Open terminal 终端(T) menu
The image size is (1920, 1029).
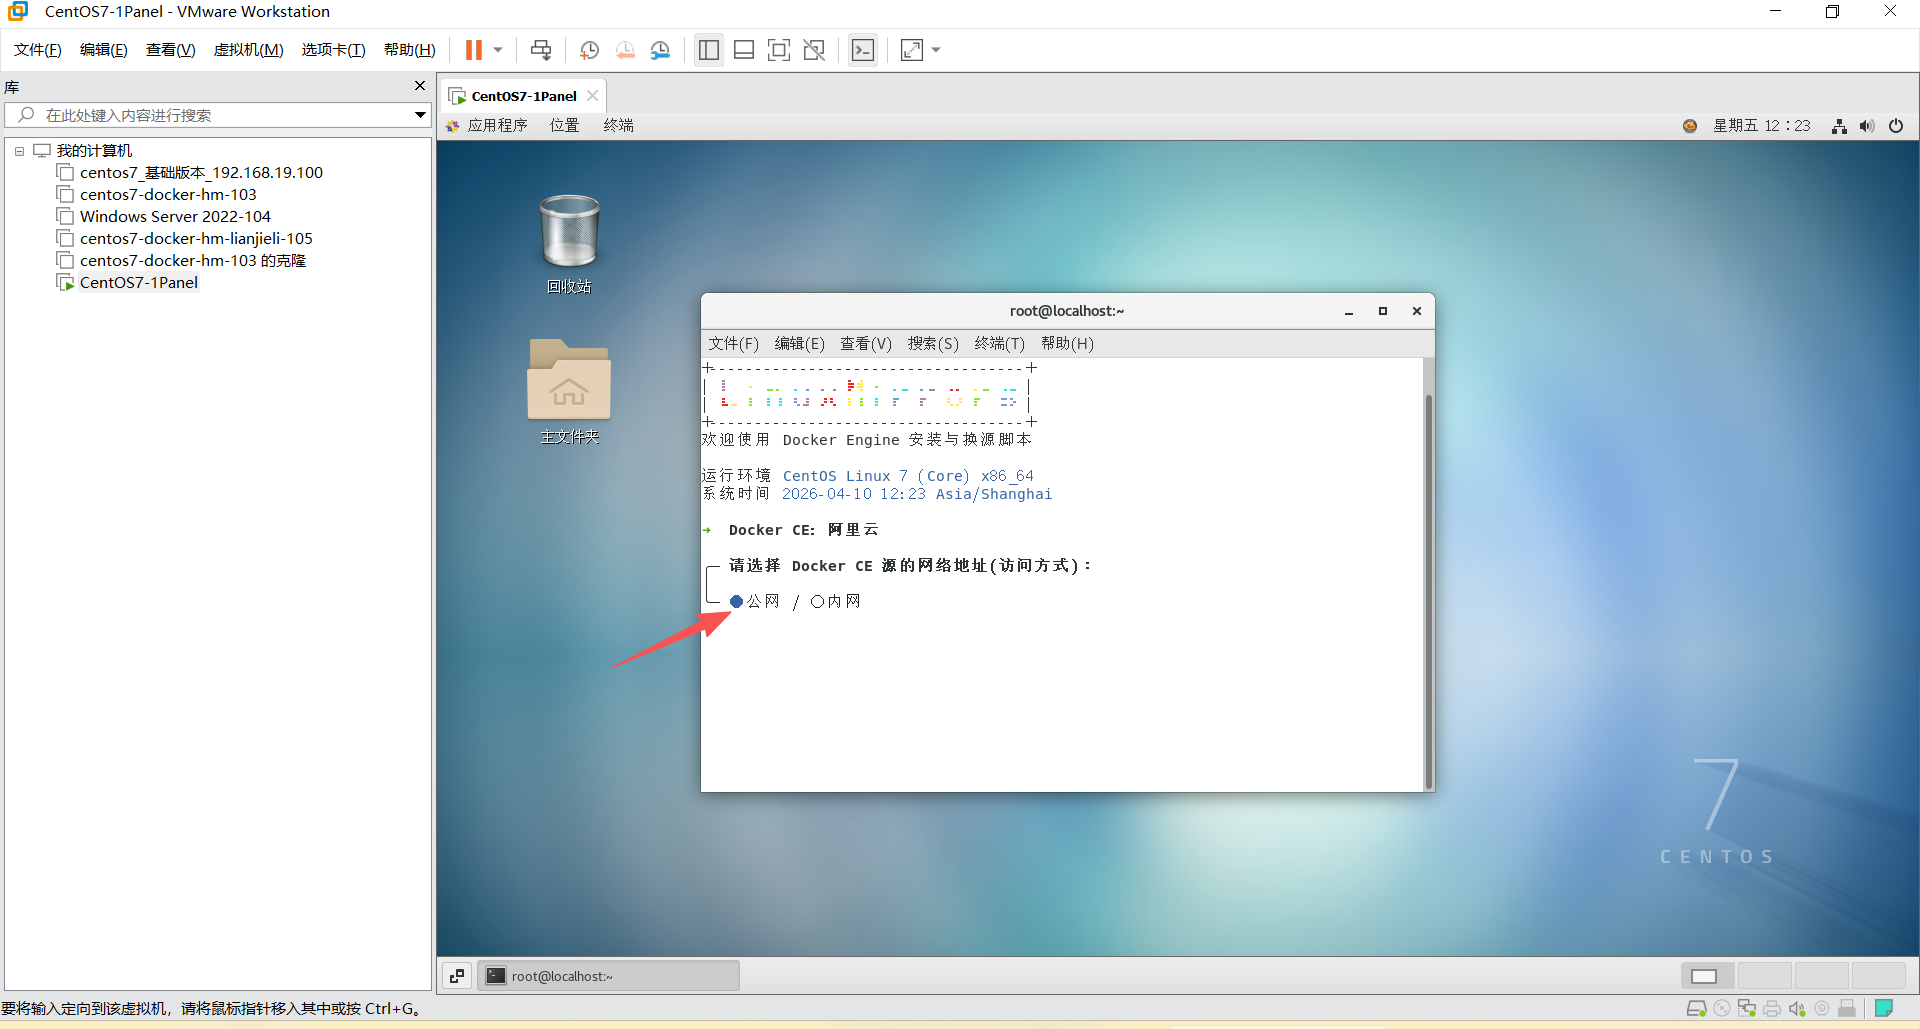999,343
